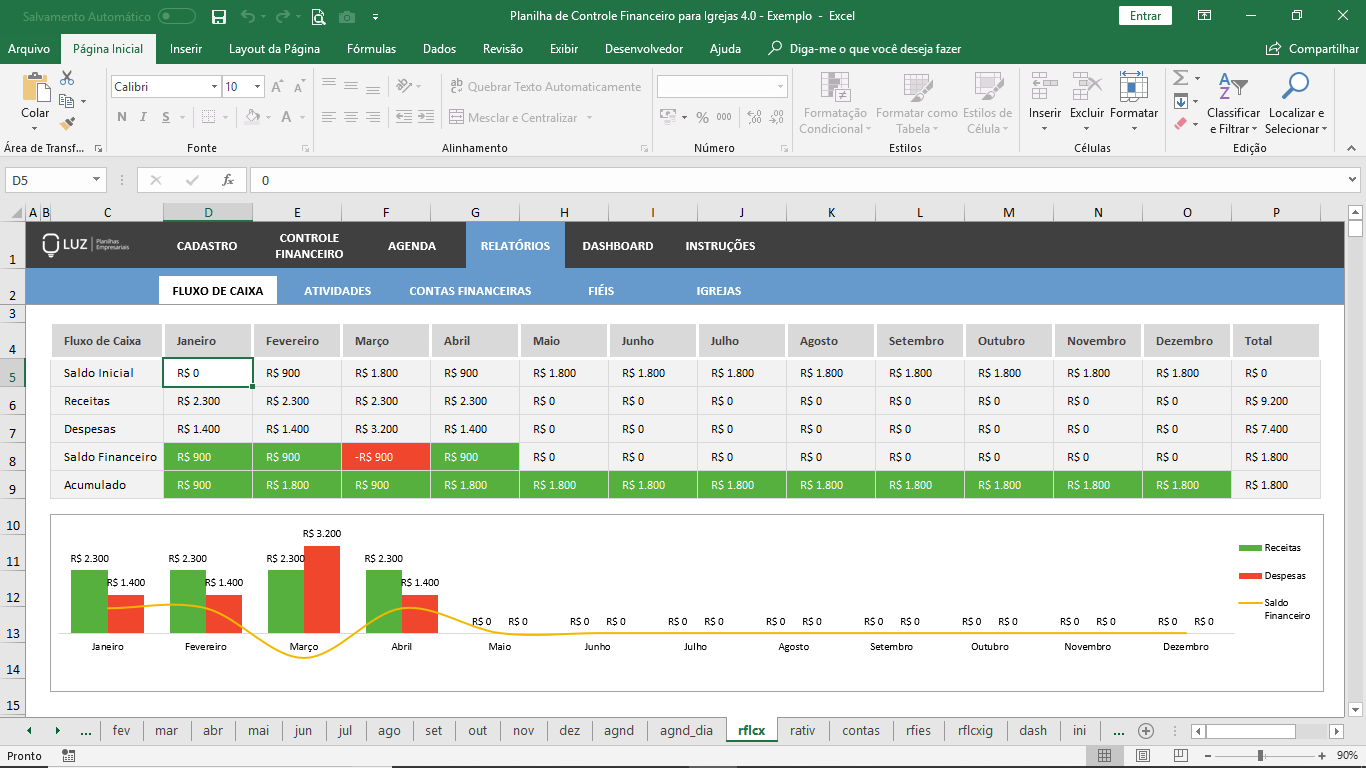
Task: Click the DASHBOARD navigation button
Action: click(617, 246)
